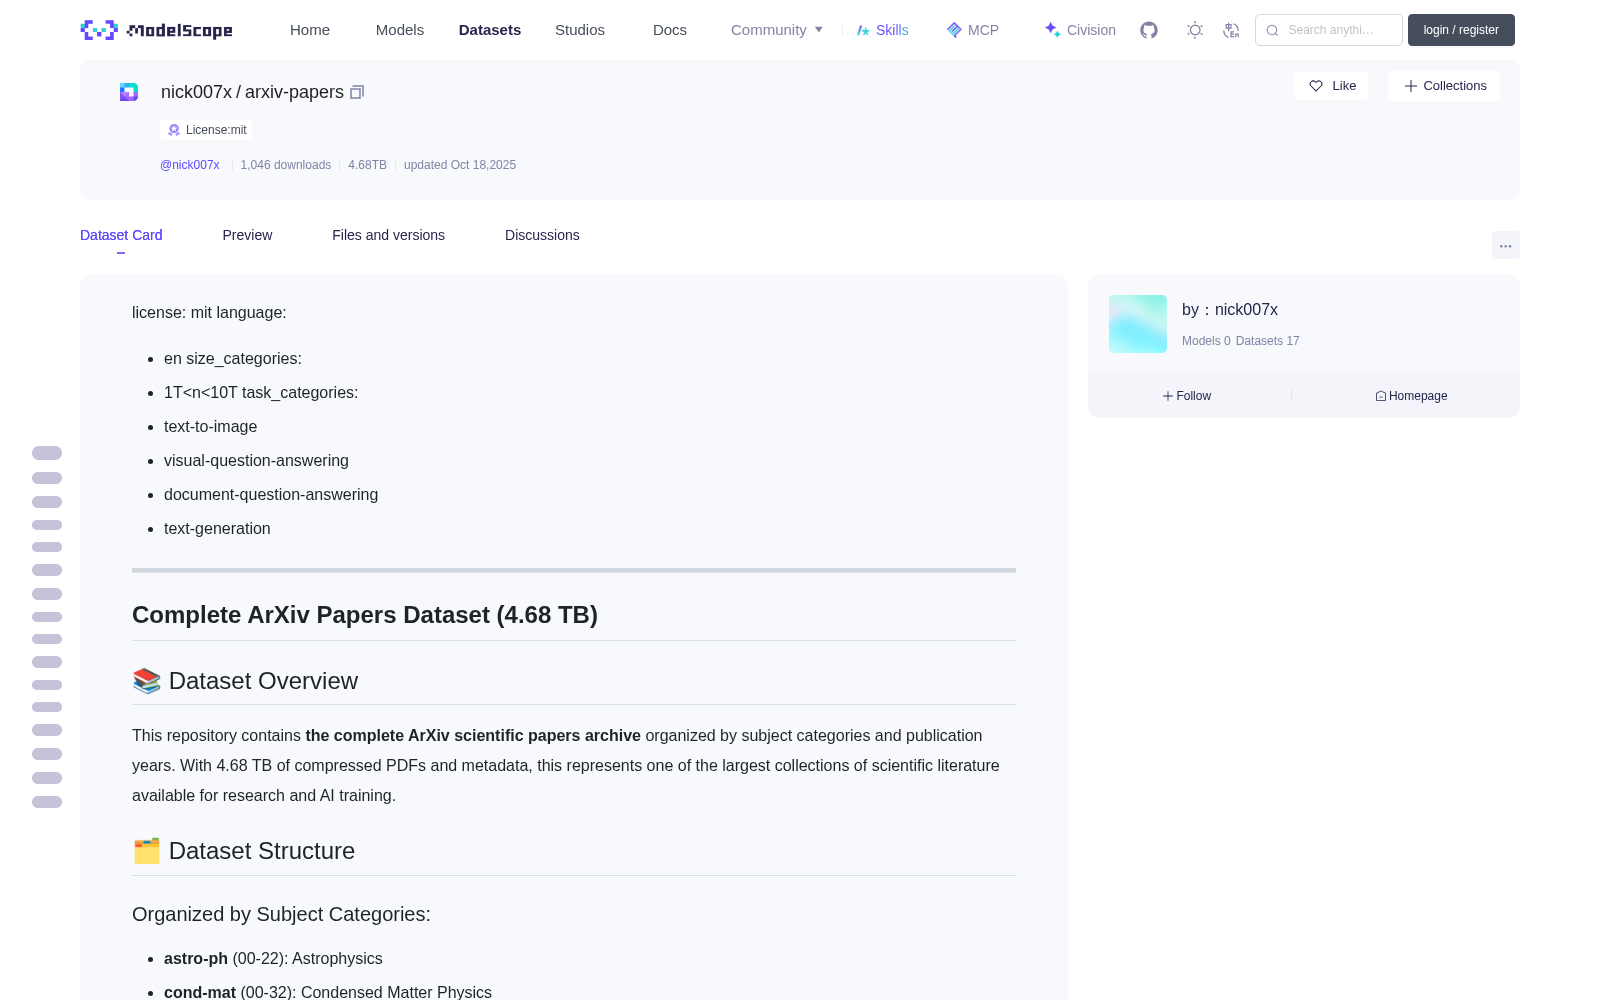The image size is (1600, 1000).
Task: Click the "updated Oct 18,2025" text
Action: point(460,165)
